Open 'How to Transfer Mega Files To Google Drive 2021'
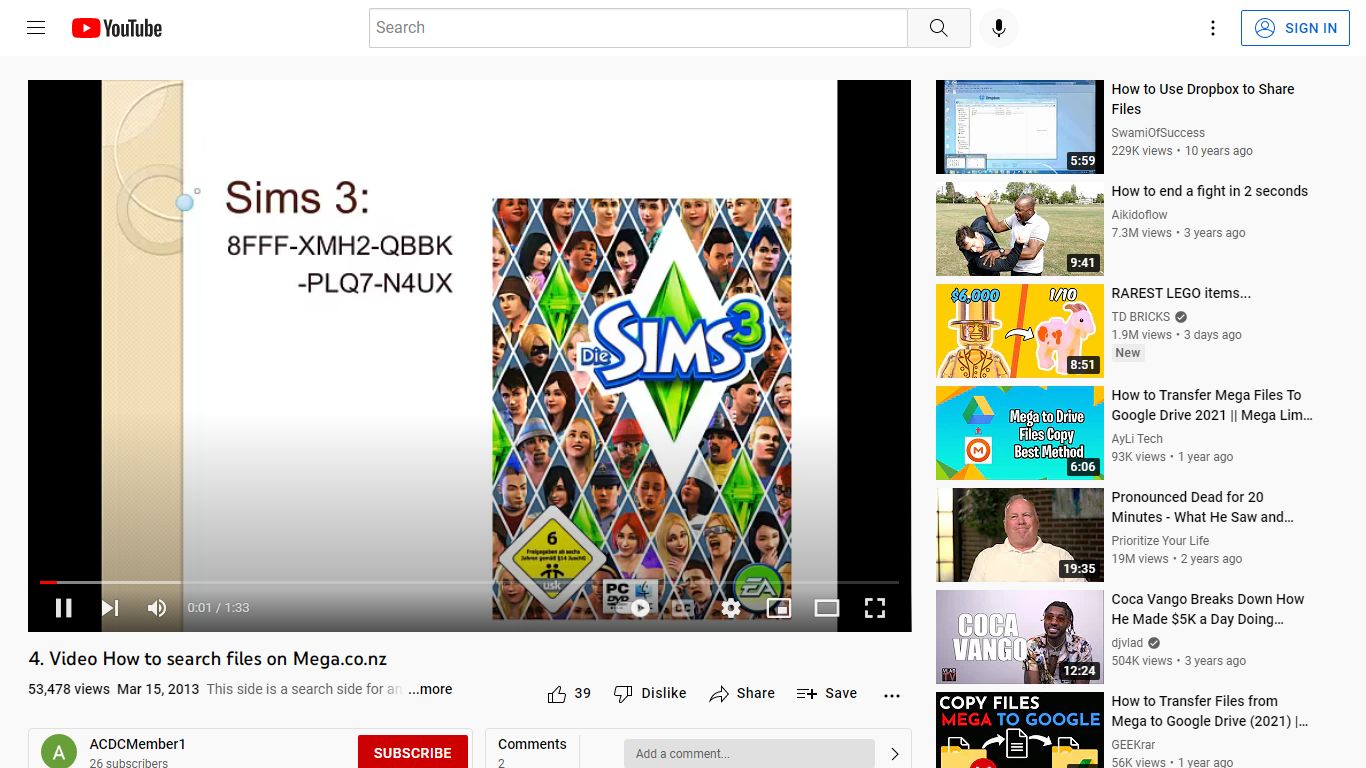The image size is (1366, 768). [x=1212, y=405]
